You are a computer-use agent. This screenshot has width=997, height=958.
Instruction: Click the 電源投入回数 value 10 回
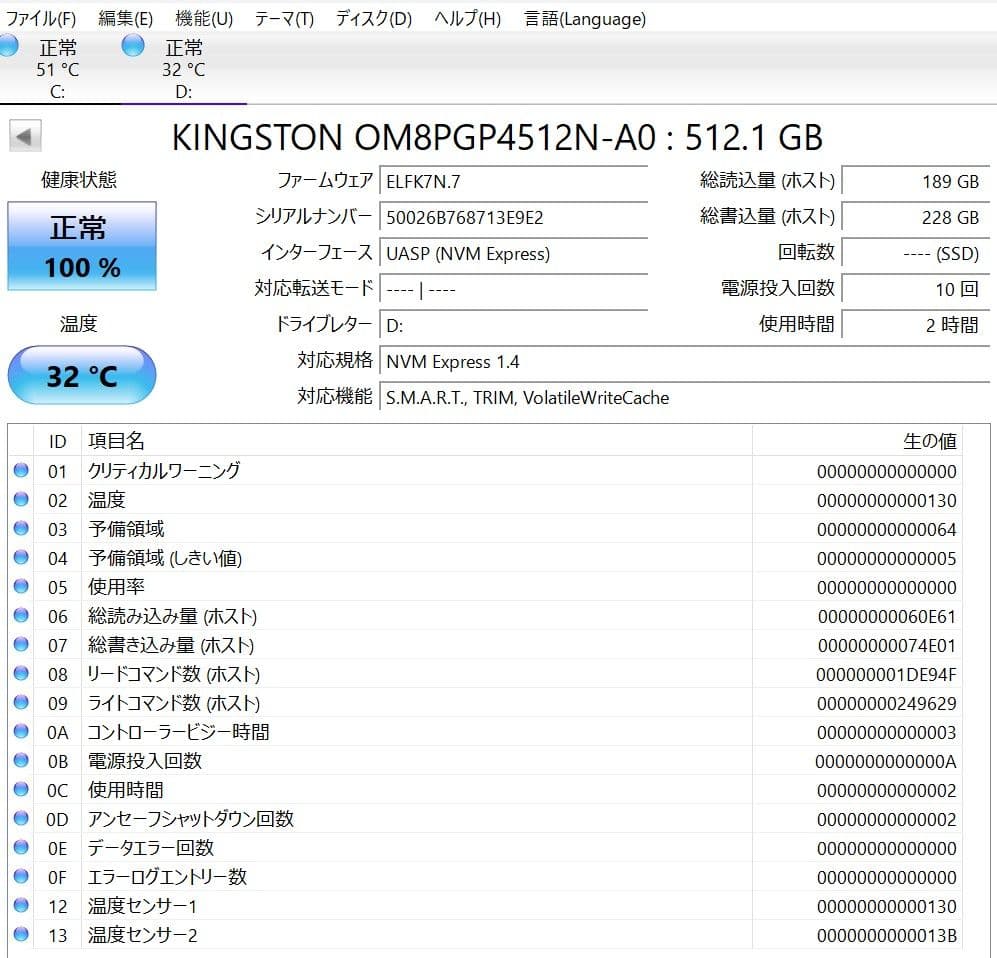(x=916, y=289)
